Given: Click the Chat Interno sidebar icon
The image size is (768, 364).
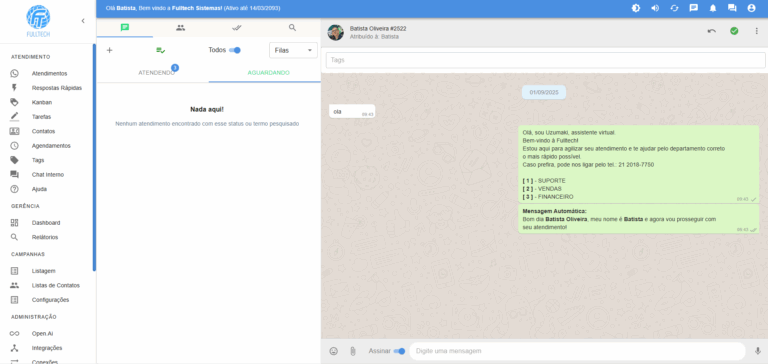Looking at the screenshot, I should coord(14,174).
